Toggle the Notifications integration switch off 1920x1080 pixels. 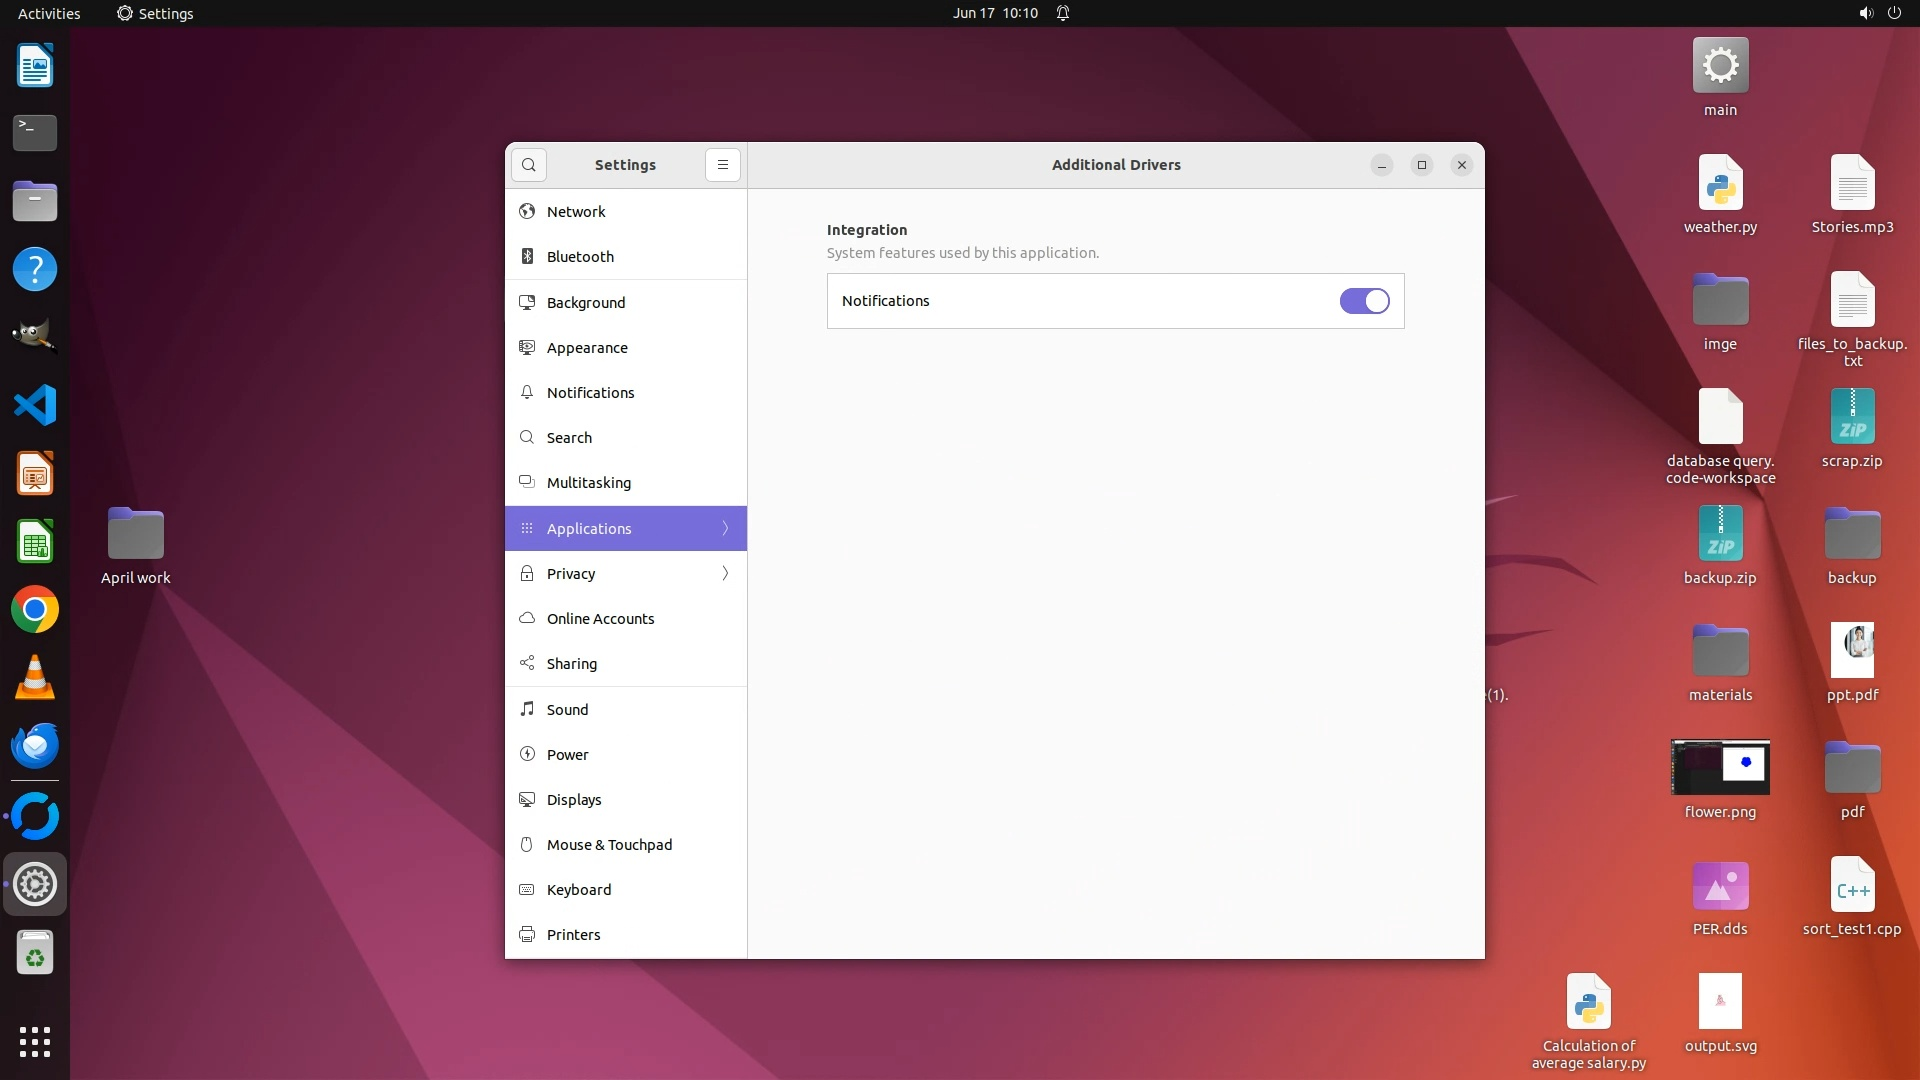pyautogui.click(x=1364, y=301)
